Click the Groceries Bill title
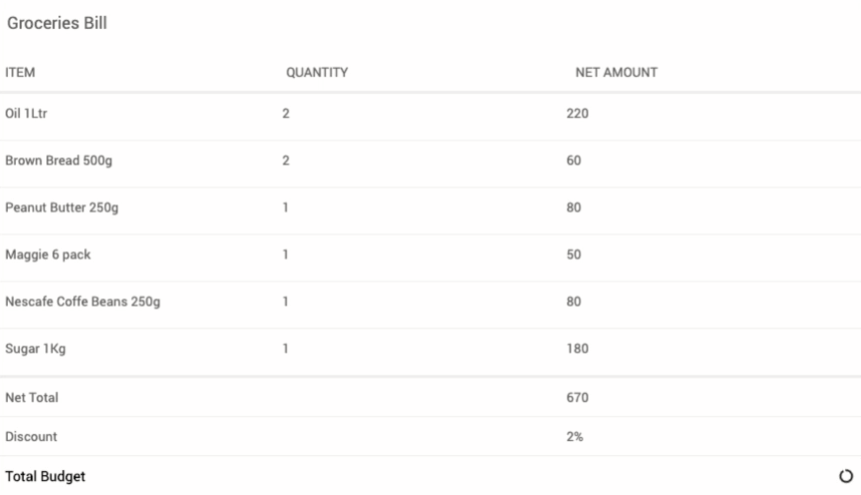Viewport: 861px width, 495px height. tap(57, 24)
